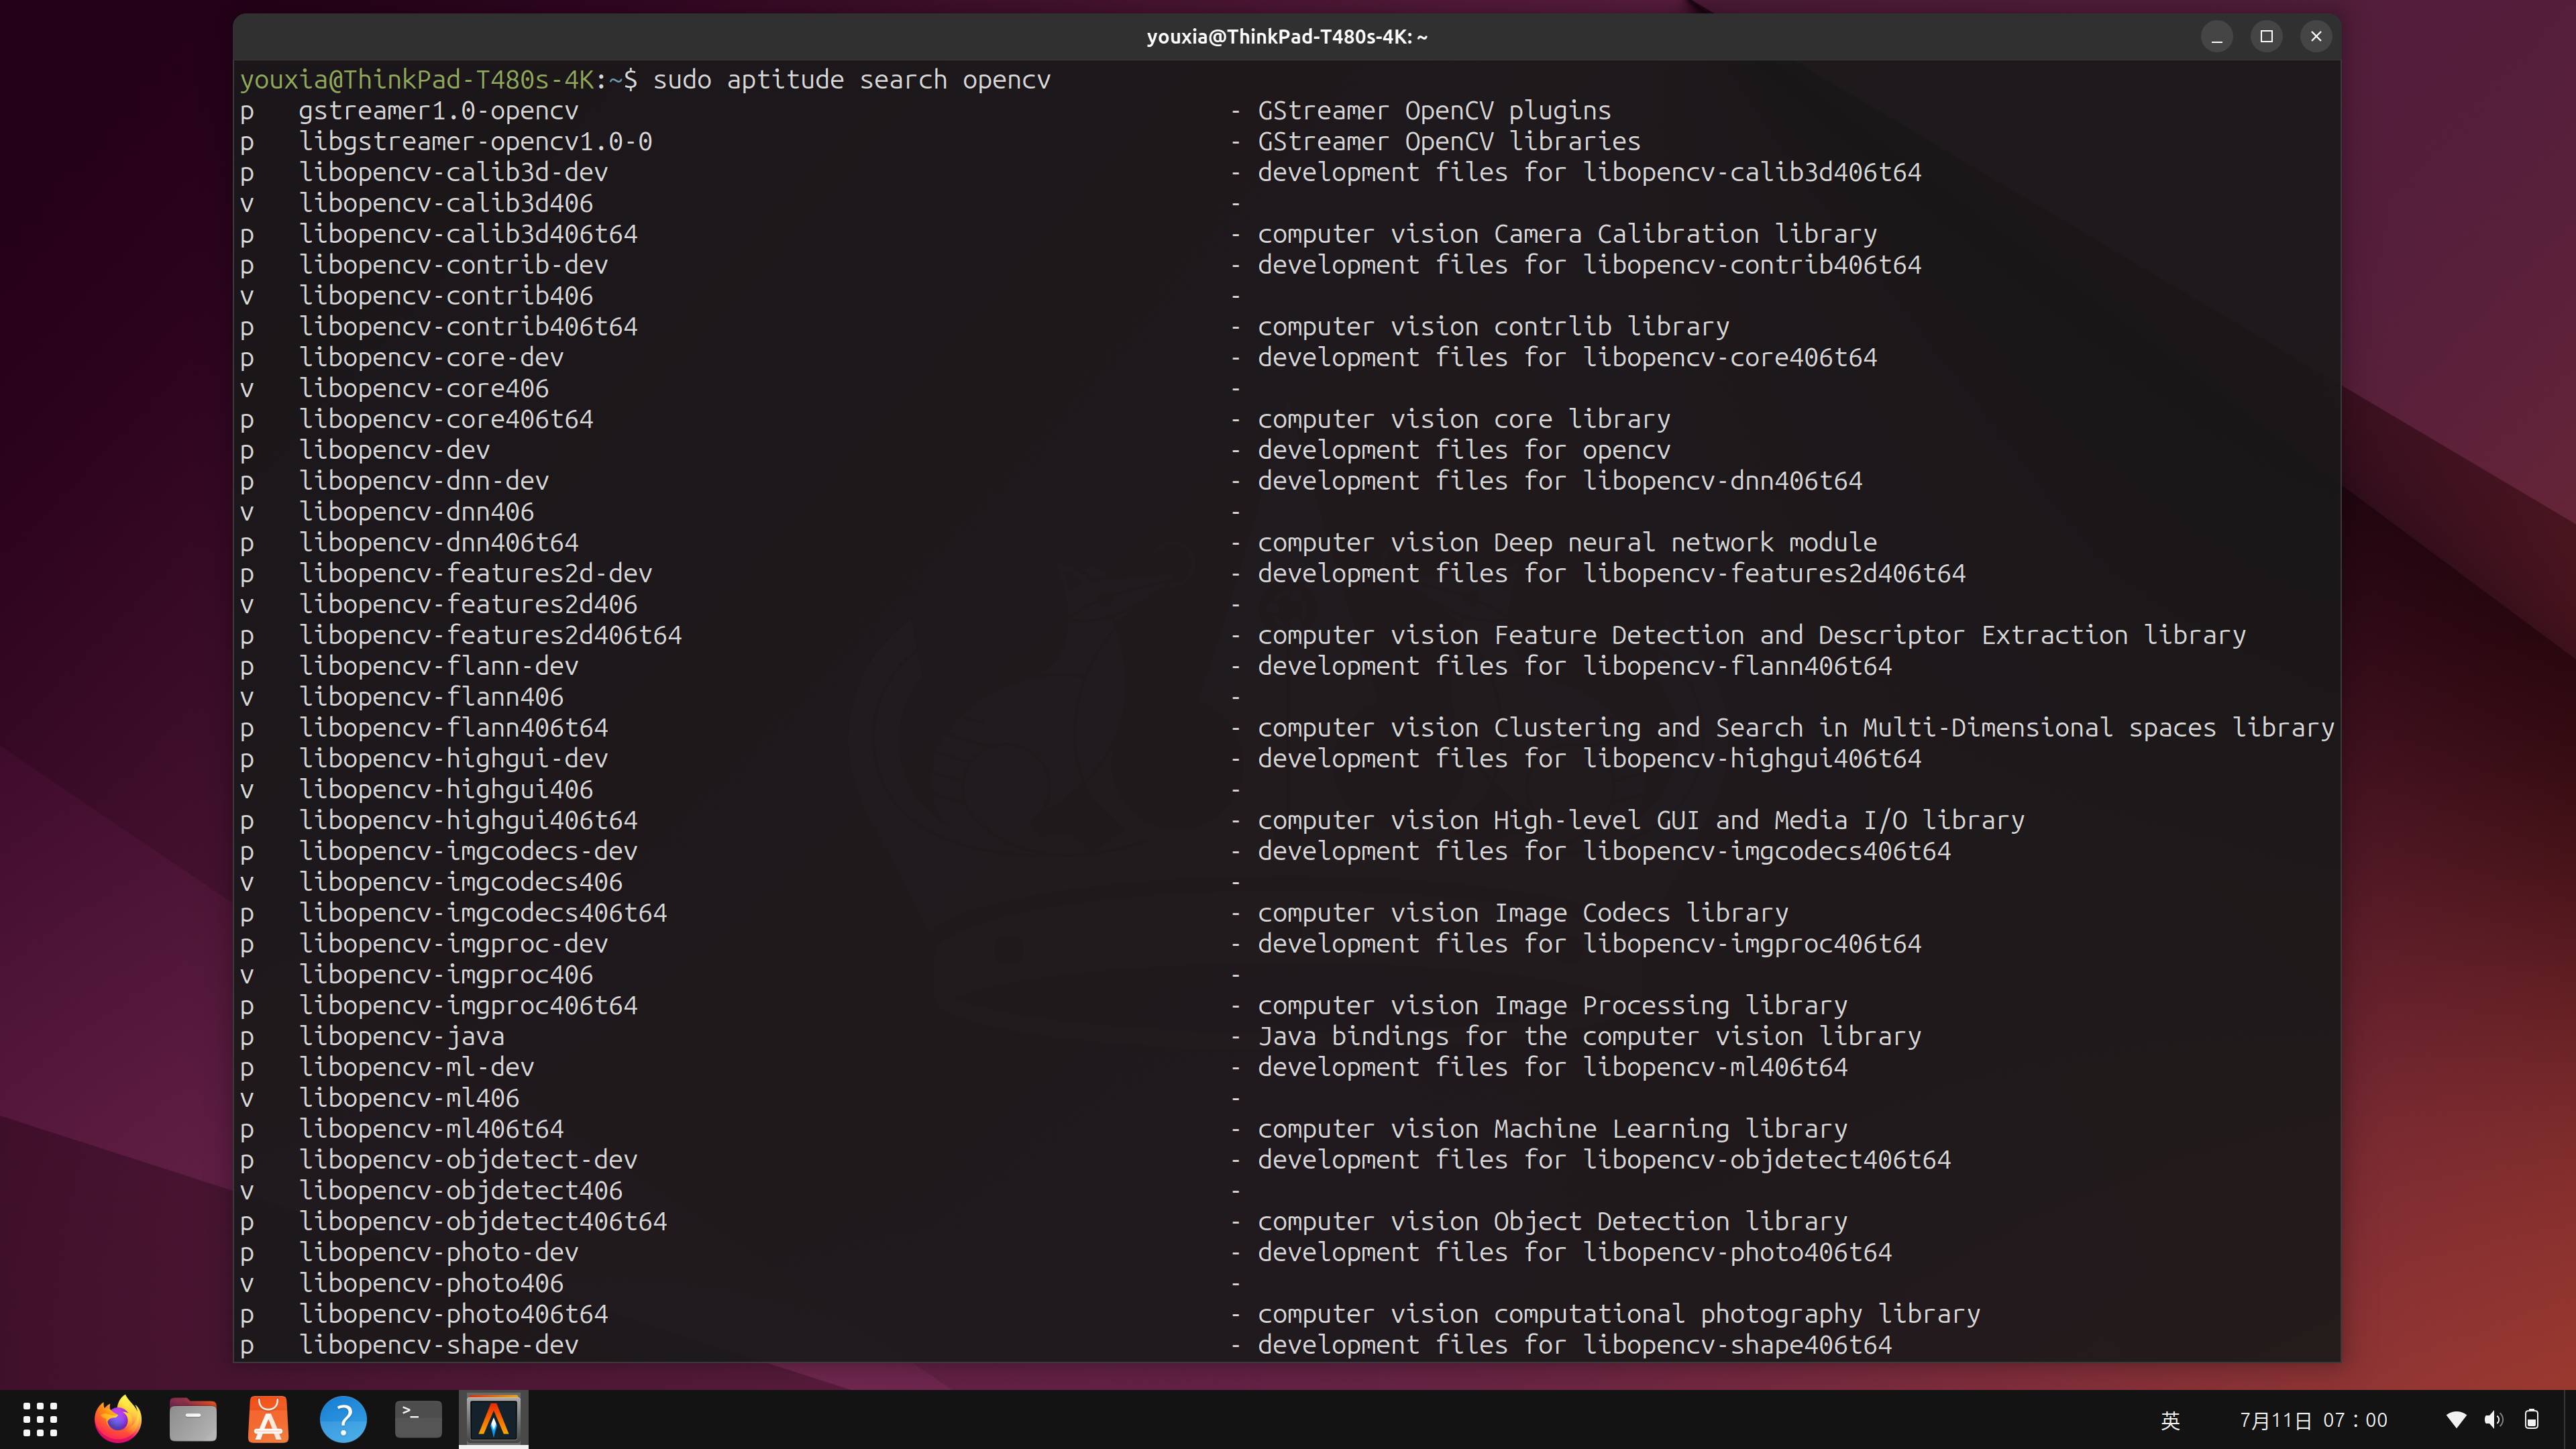Click the description GStreamer OpenCV plugins
This screenshot has height=1449, width=2576.
coord(1434,111)
